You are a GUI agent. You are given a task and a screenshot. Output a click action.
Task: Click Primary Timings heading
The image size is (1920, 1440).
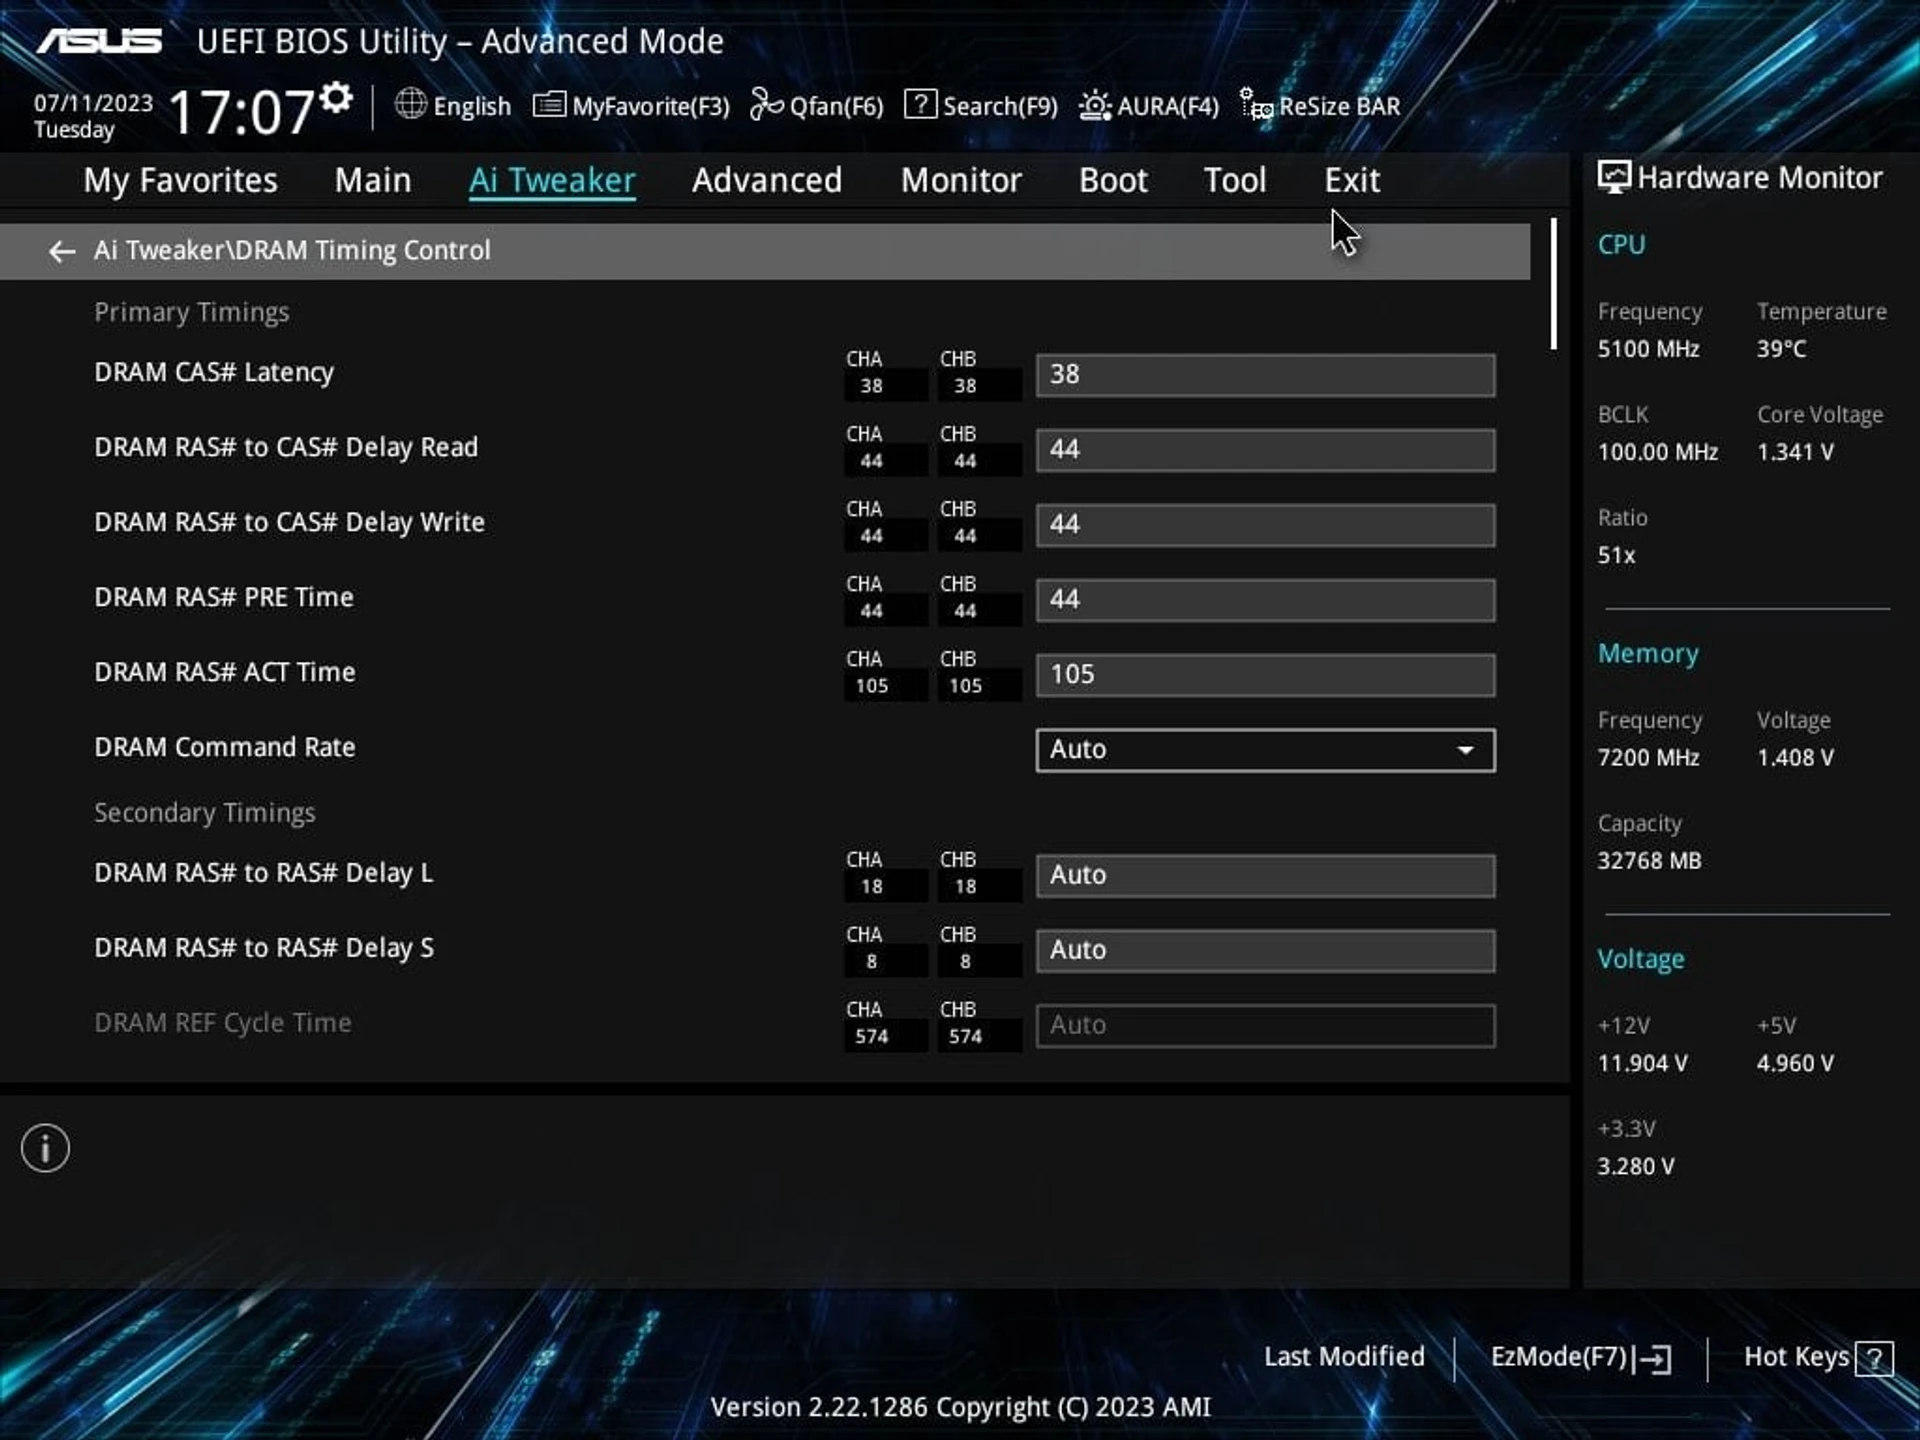click(191, 312)
